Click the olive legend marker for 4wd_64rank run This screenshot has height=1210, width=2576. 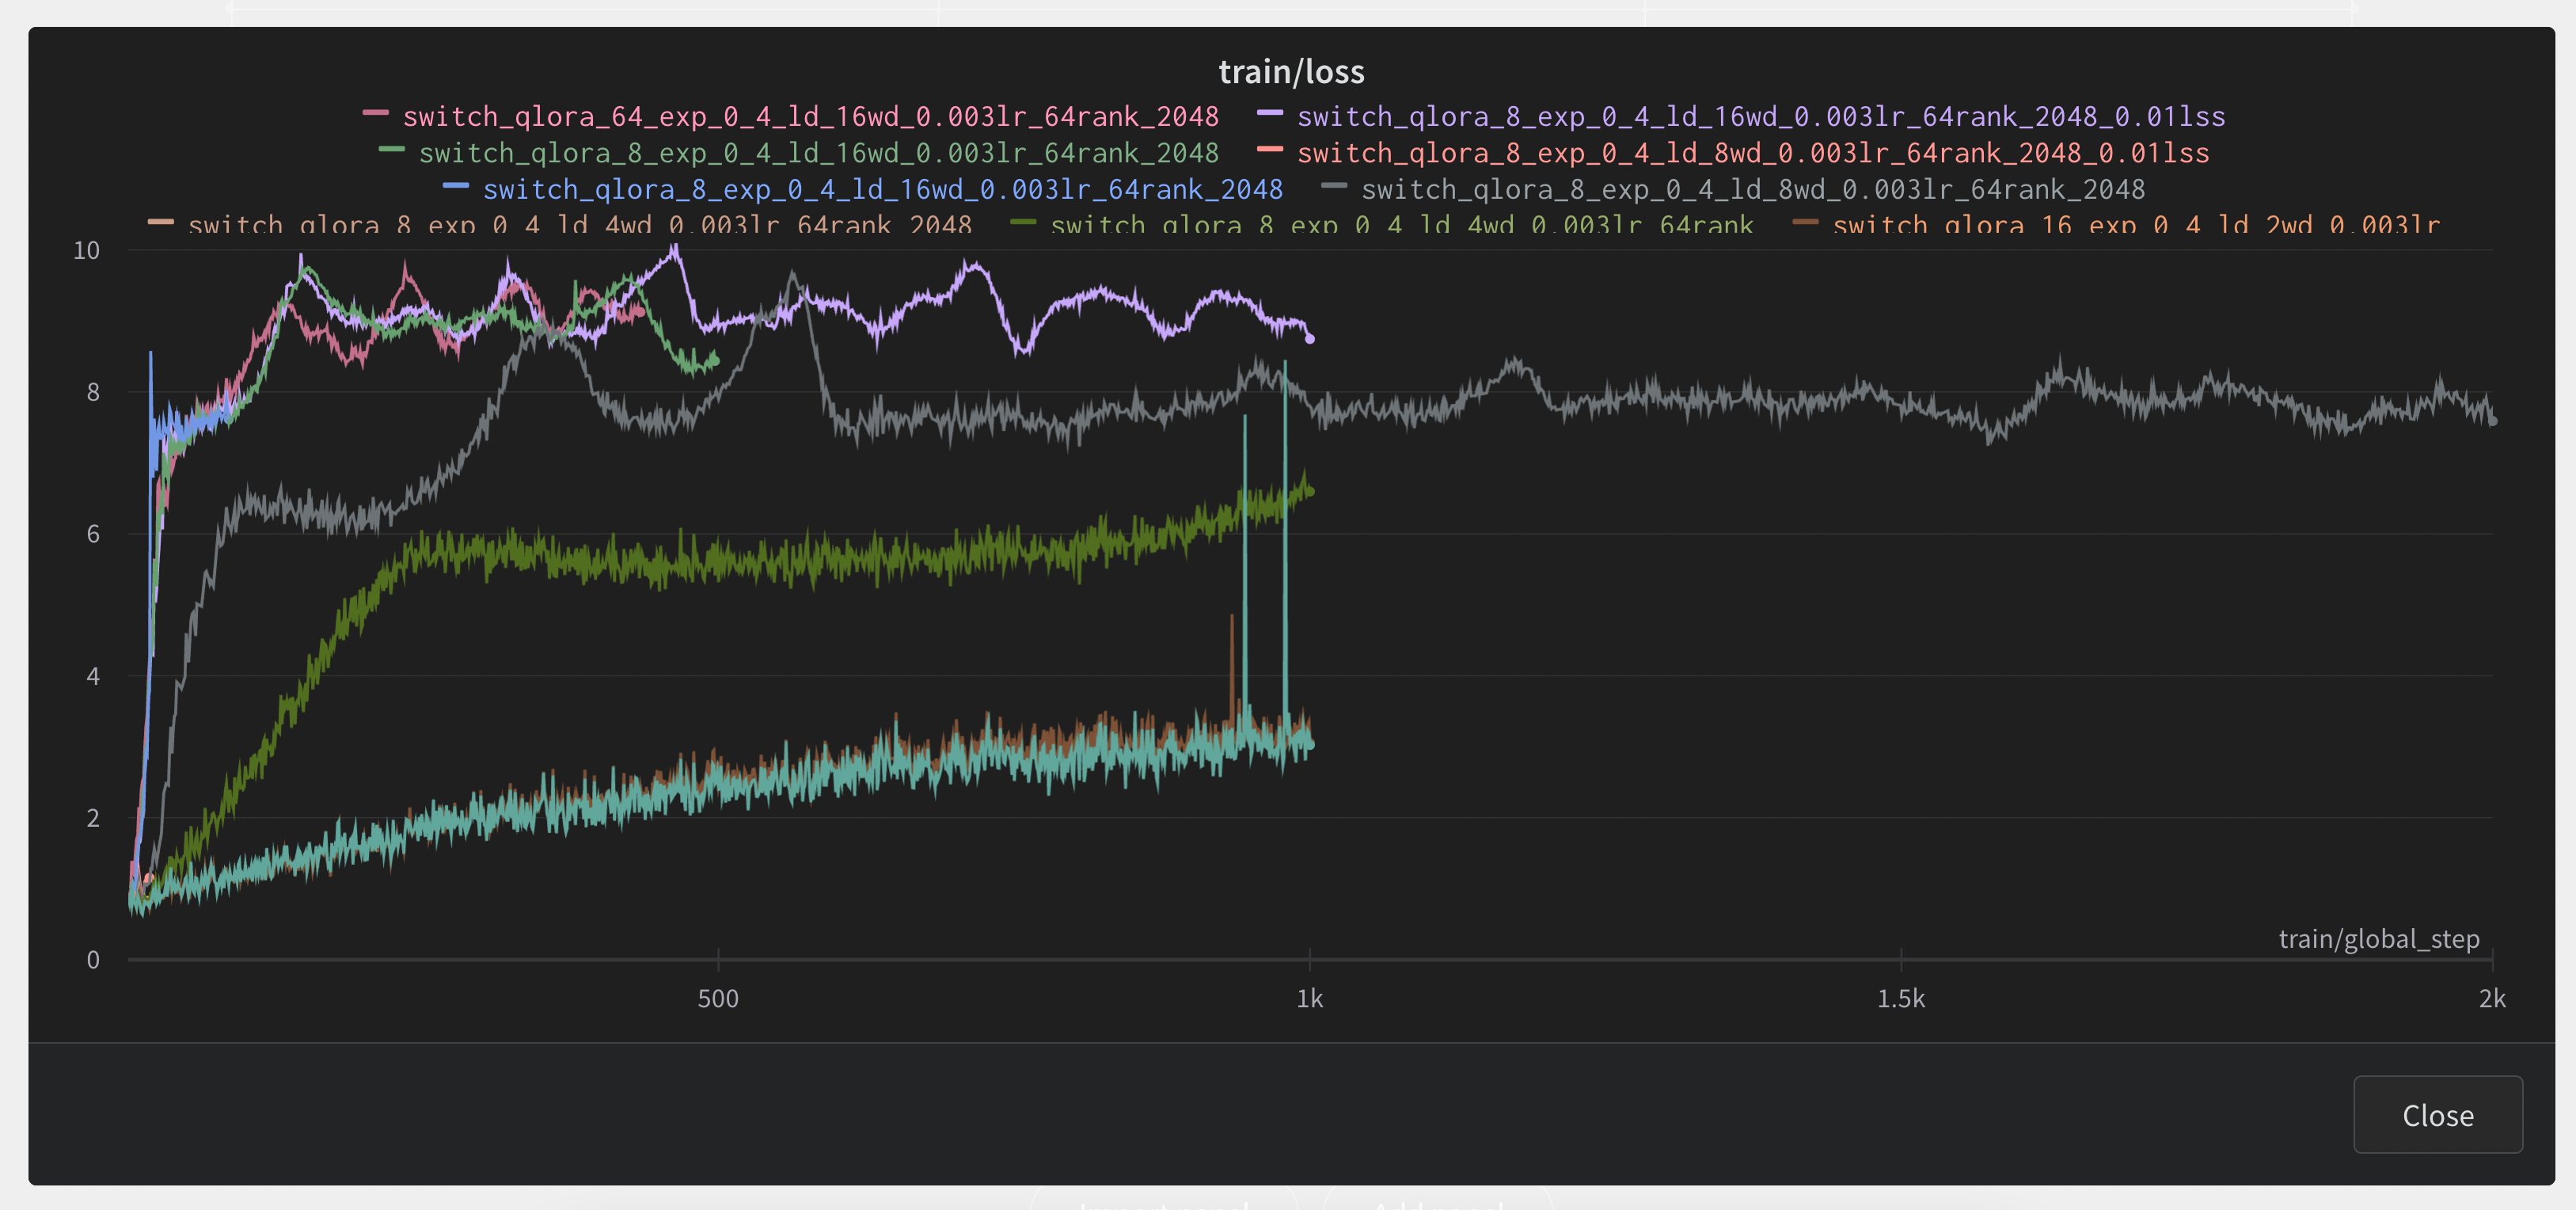1024,222
